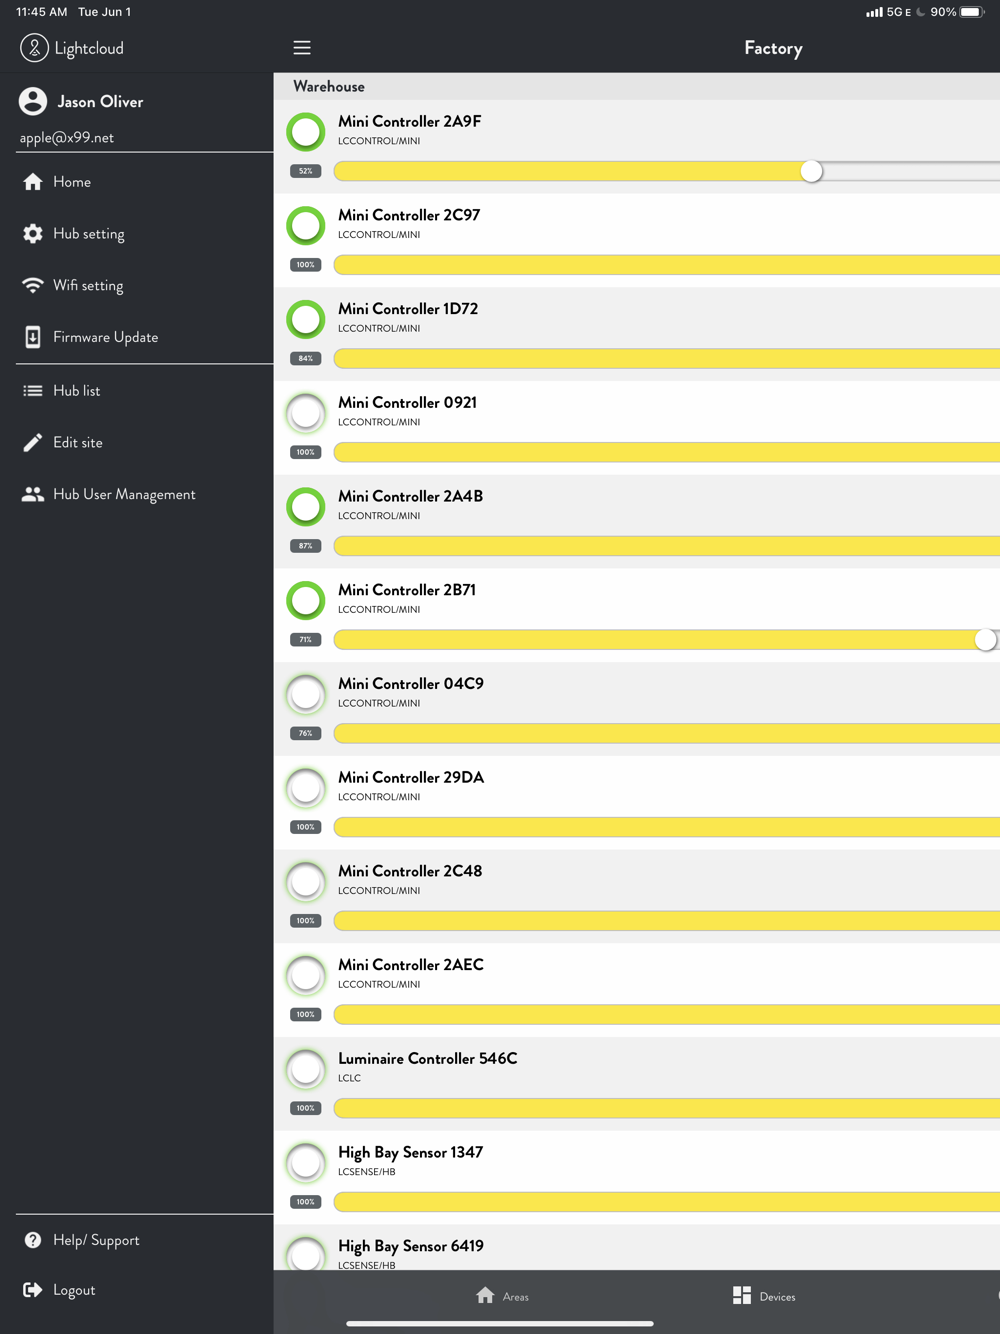Click the Factory site title
The height and width of the screenshot is (1334, 1000).
pos(773,48)
